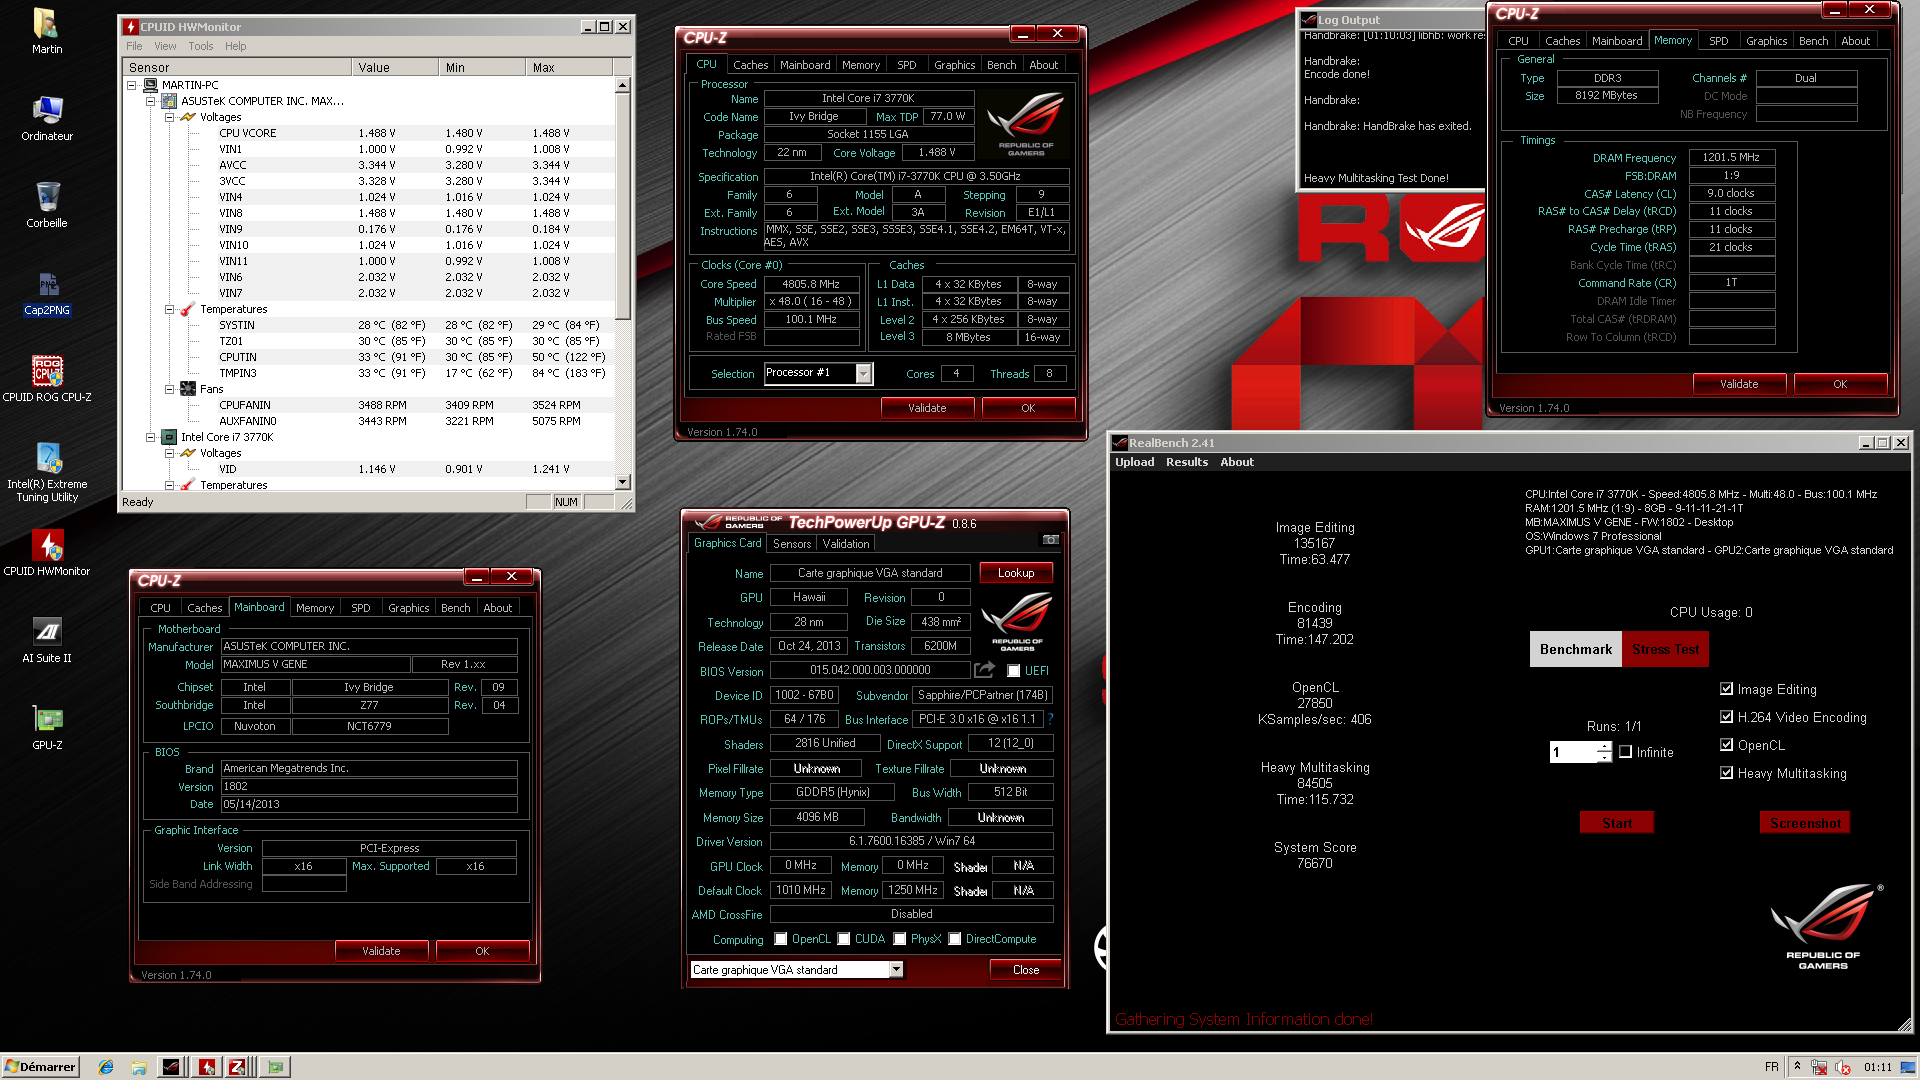Image resolution: width=1920 pixels, height=1080 pixels.
Task: Collapse the motherboard Temperatures node in HWMonitor
Action: tap(169, 309)
